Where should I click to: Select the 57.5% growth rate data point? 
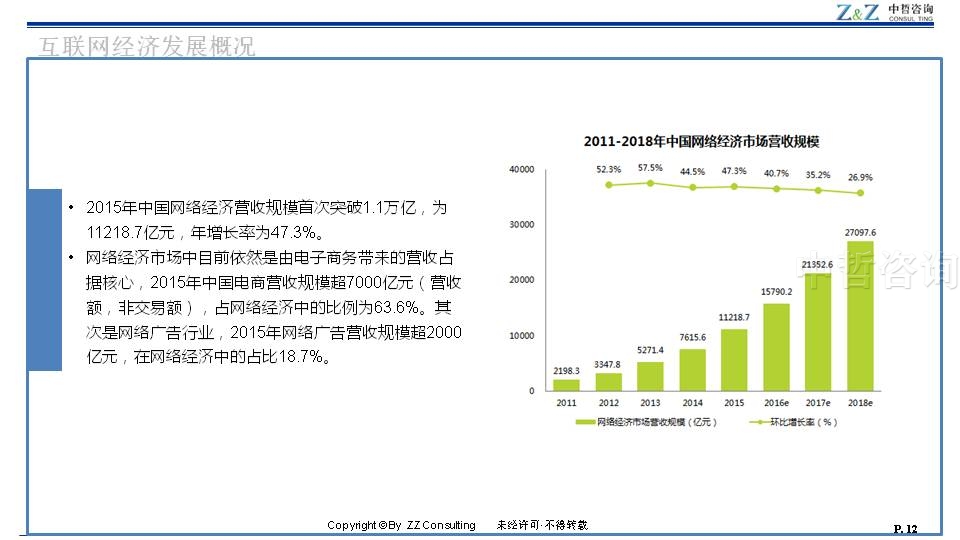650,183
